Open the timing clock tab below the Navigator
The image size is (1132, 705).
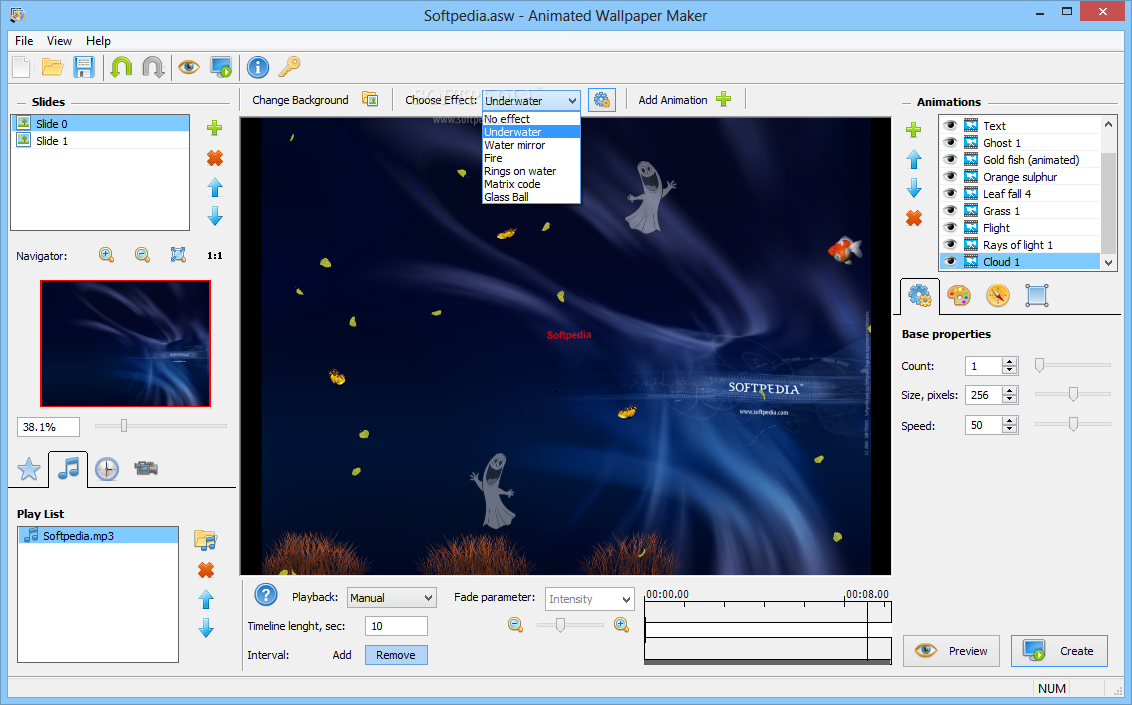point(106,468)
